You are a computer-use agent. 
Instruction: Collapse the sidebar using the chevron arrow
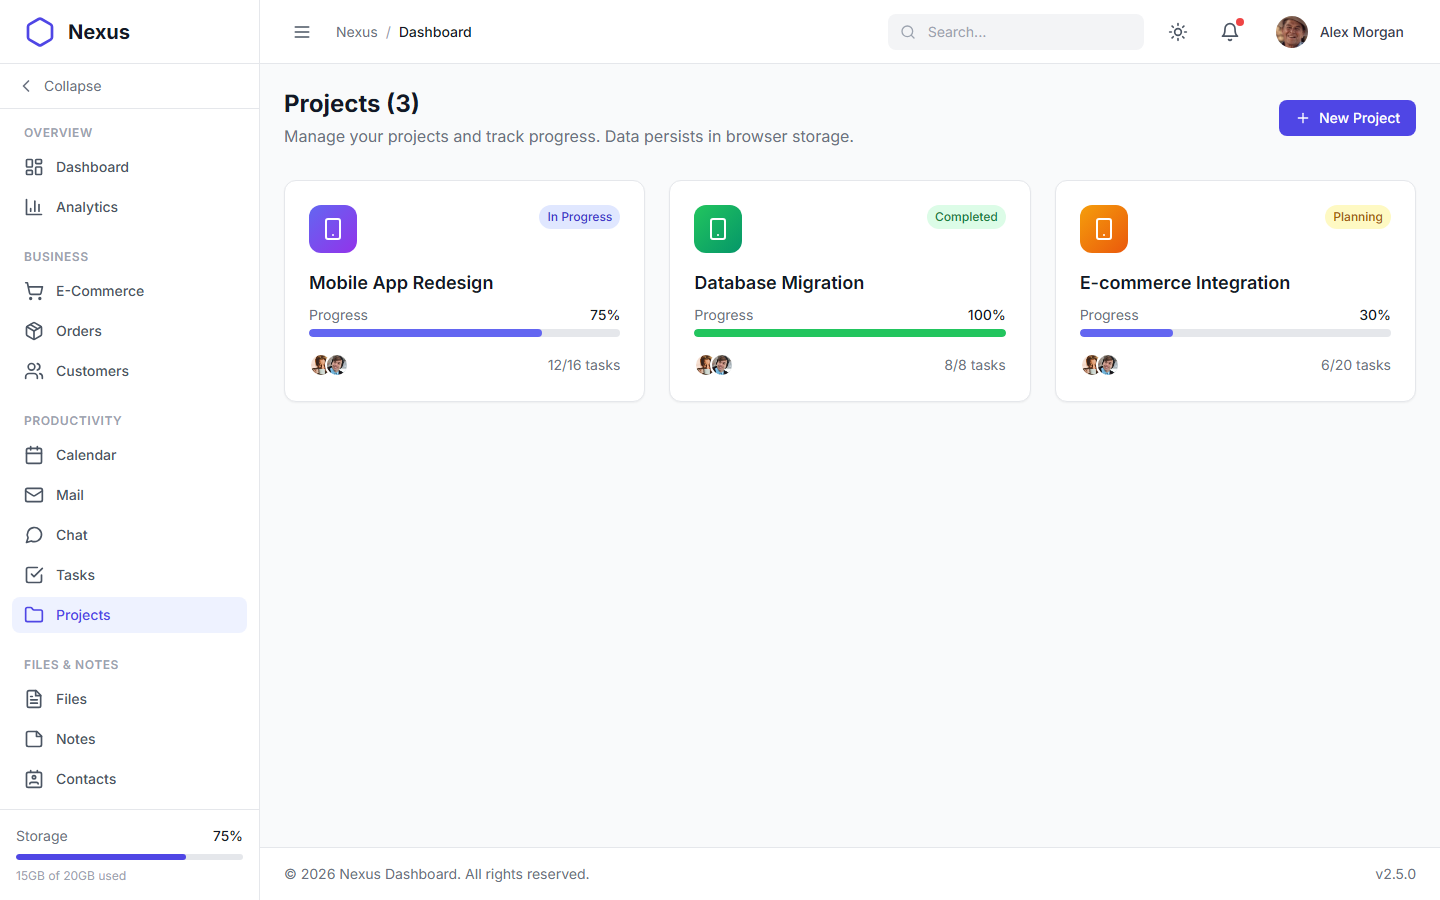click(x=26, y=86)
